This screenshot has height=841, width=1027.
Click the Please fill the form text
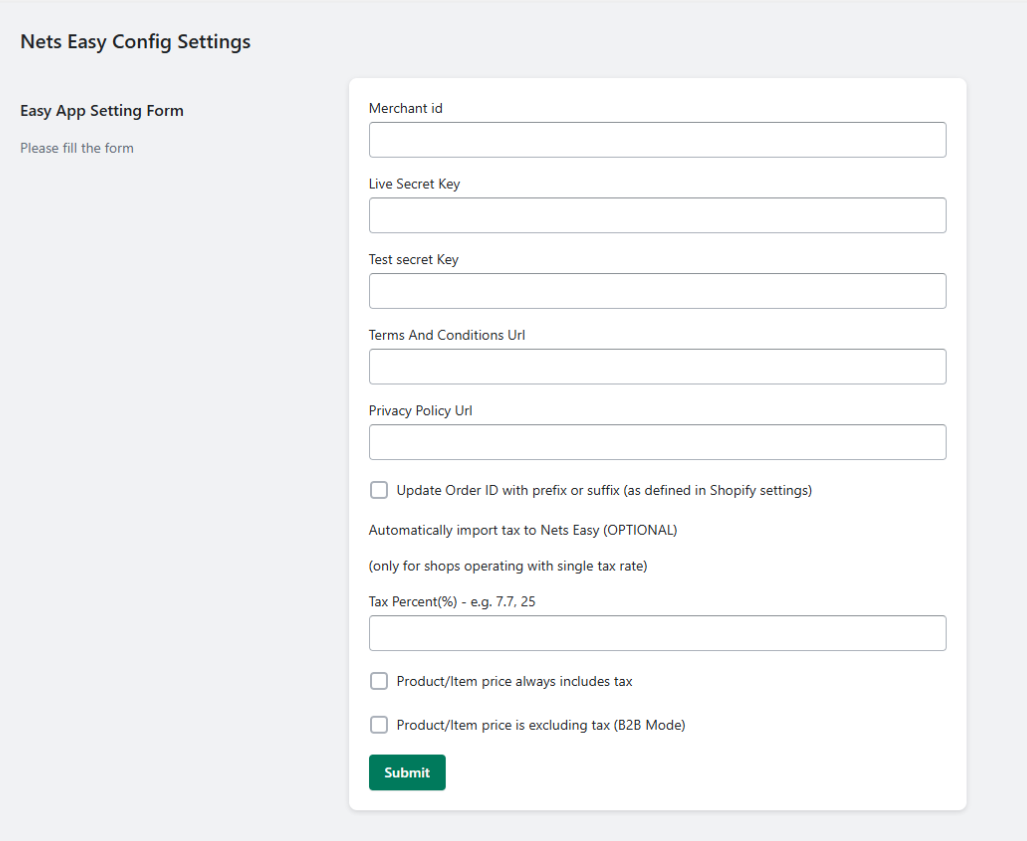pos(76,148)
